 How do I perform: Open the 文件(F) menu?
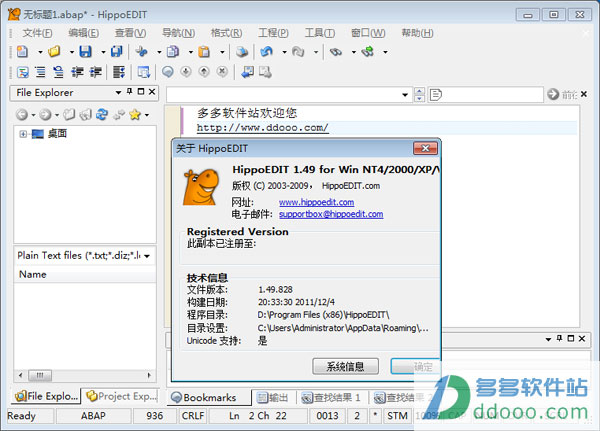point(37,33)
